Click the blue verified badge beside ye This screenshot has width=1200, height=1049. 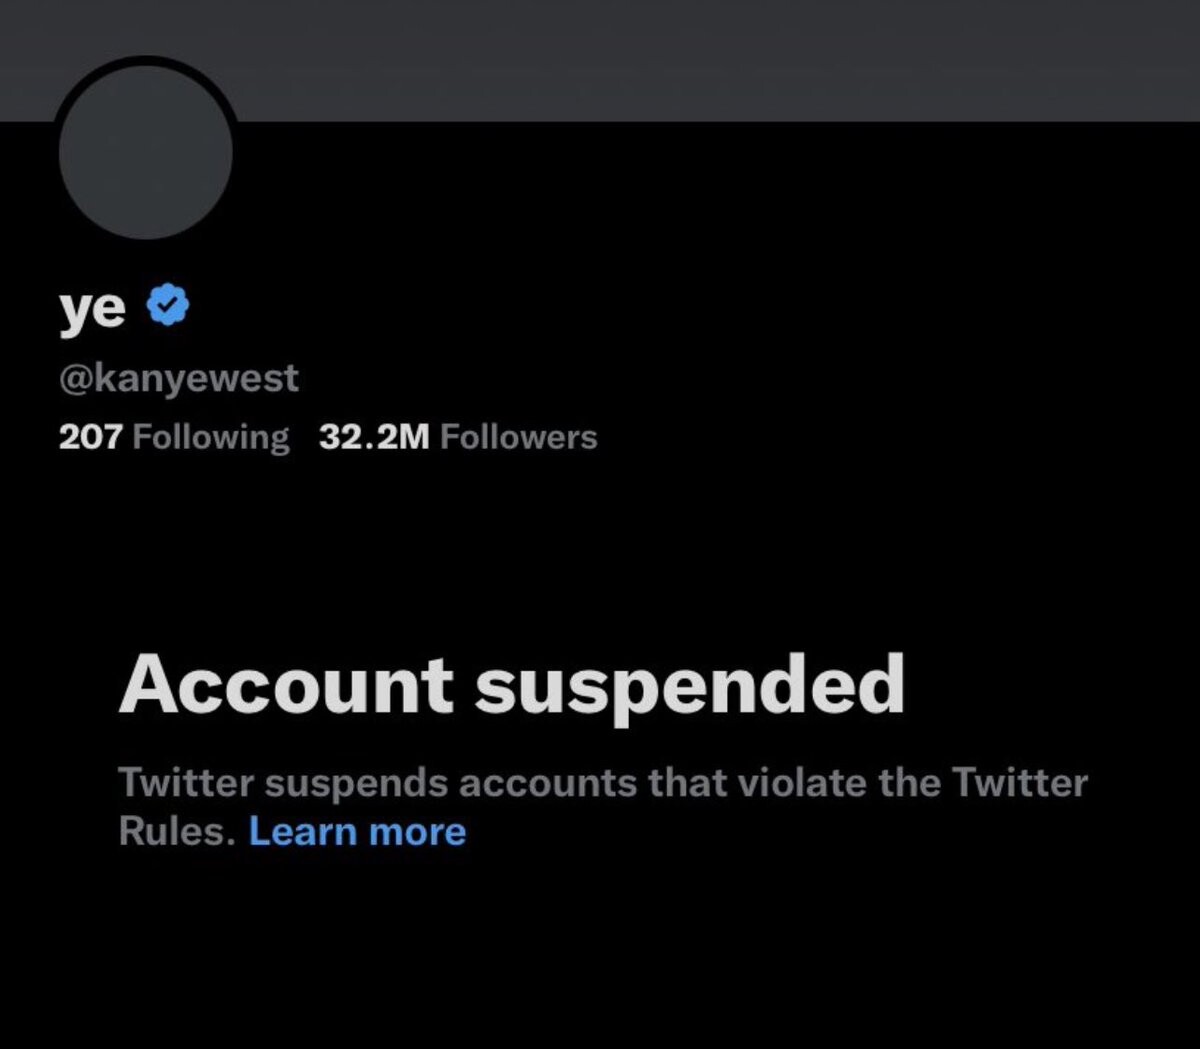[169, 306]
